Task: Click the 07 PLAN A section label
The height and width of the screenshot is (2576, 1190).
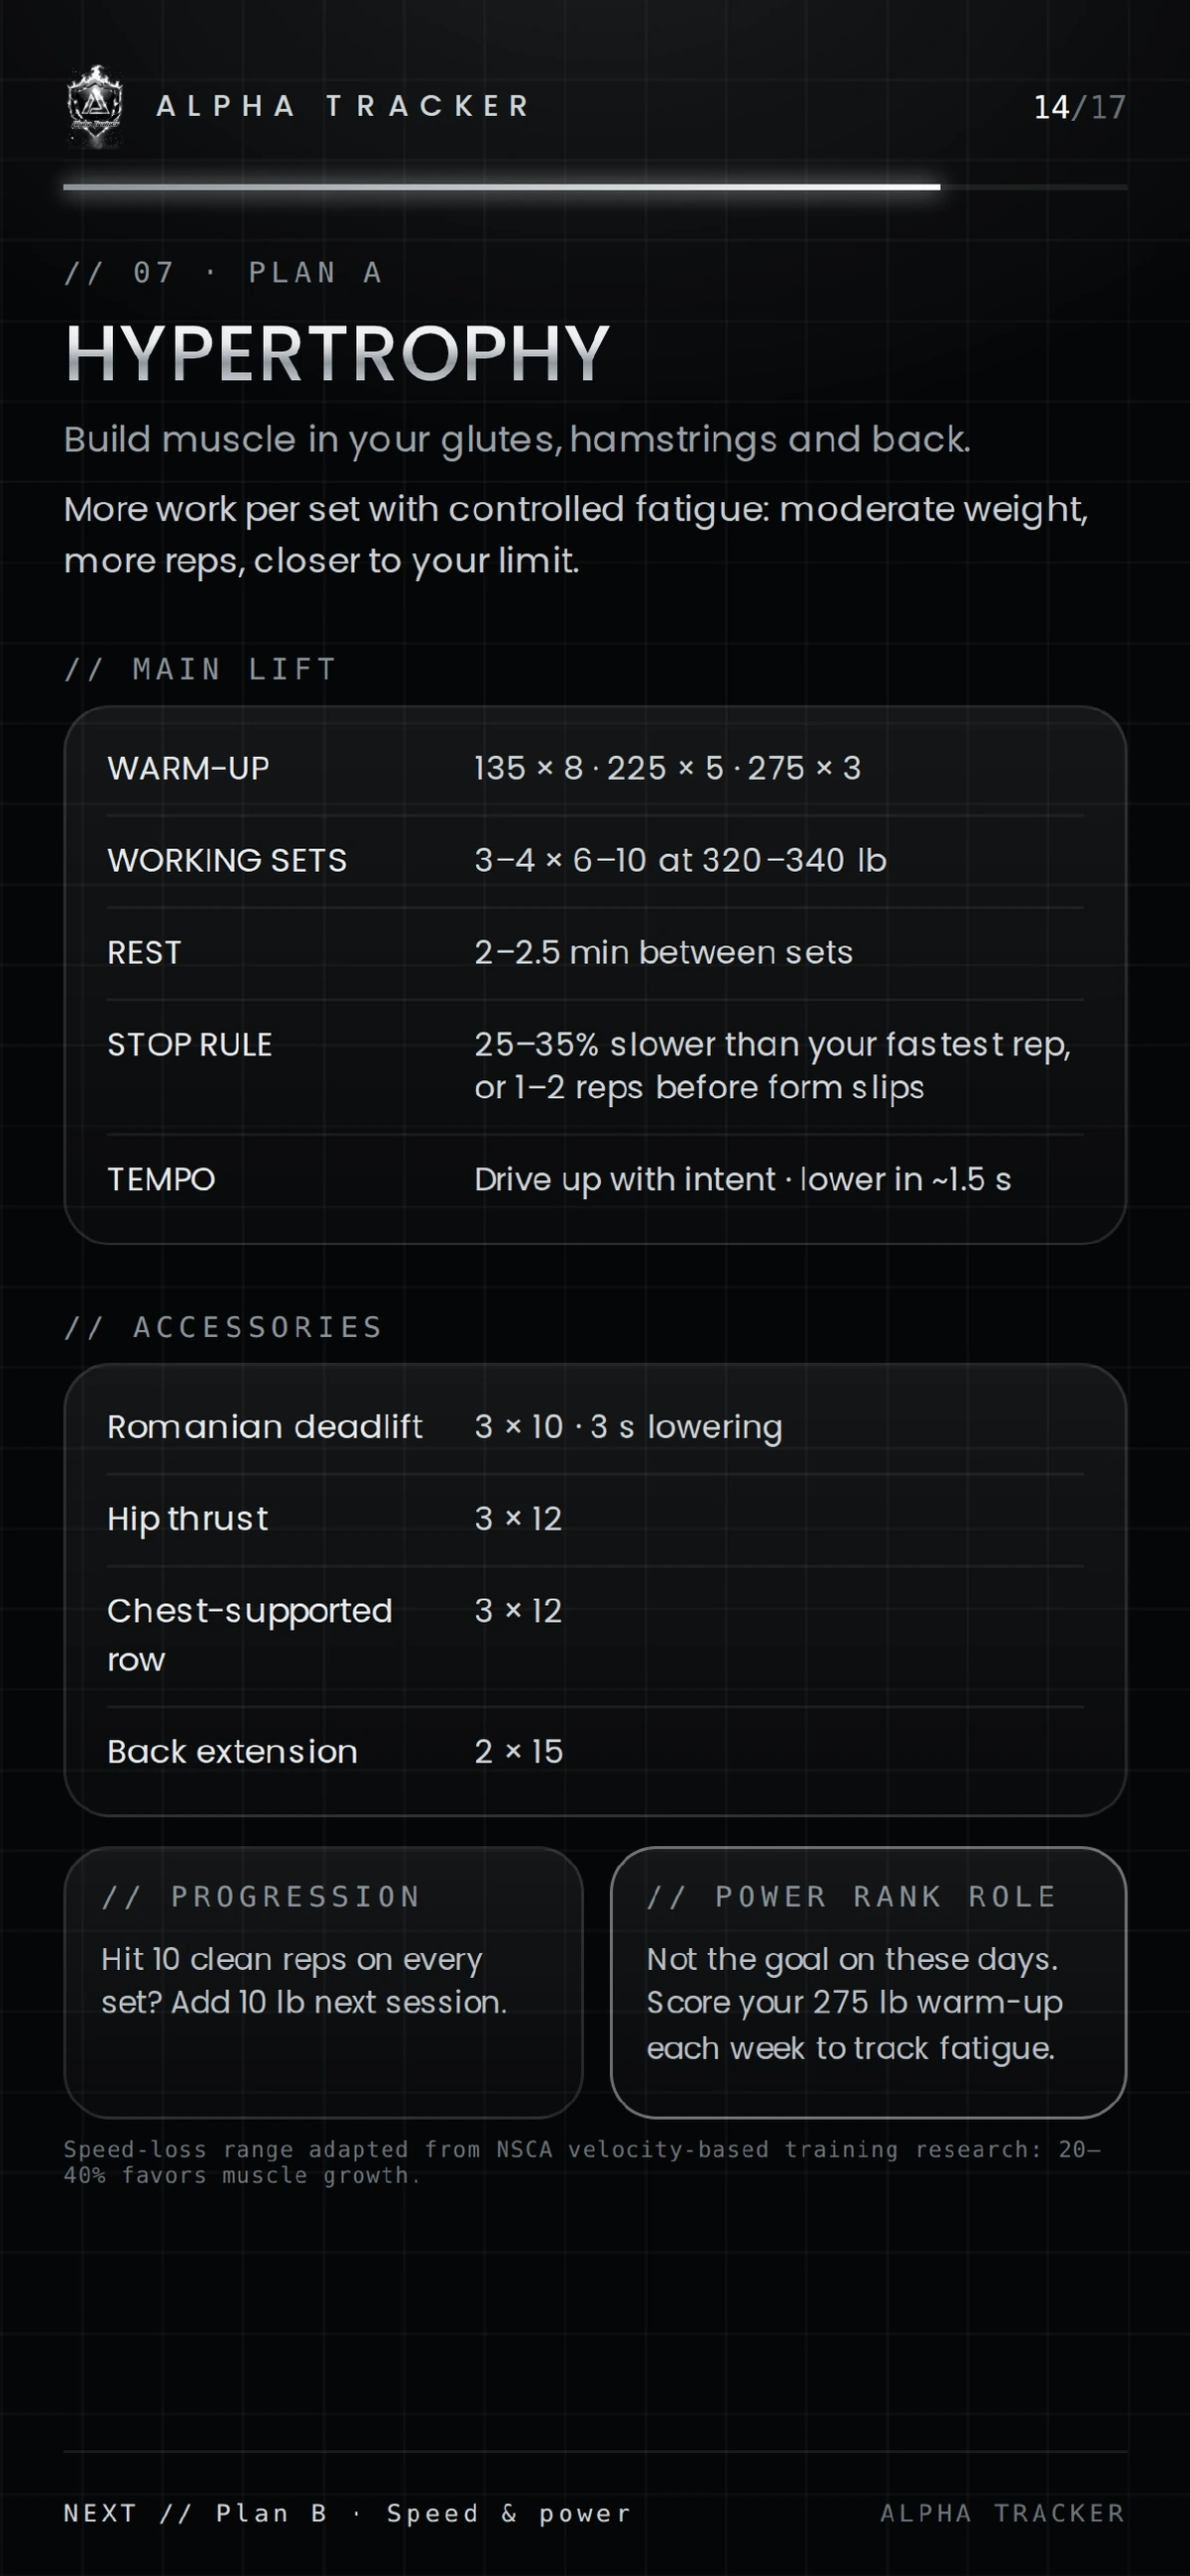Action: click(223, 272)
